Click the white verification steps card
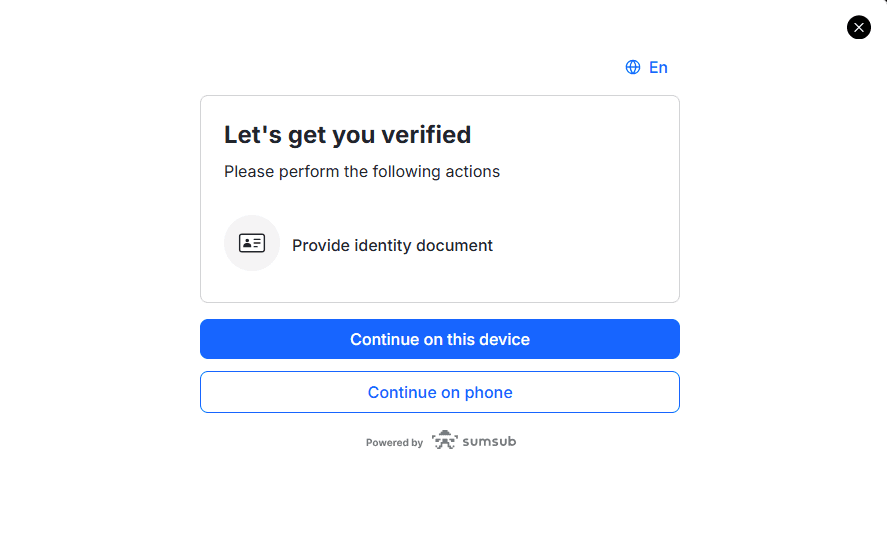The width and height of the screenshot is (887, 538). (440, 199)
